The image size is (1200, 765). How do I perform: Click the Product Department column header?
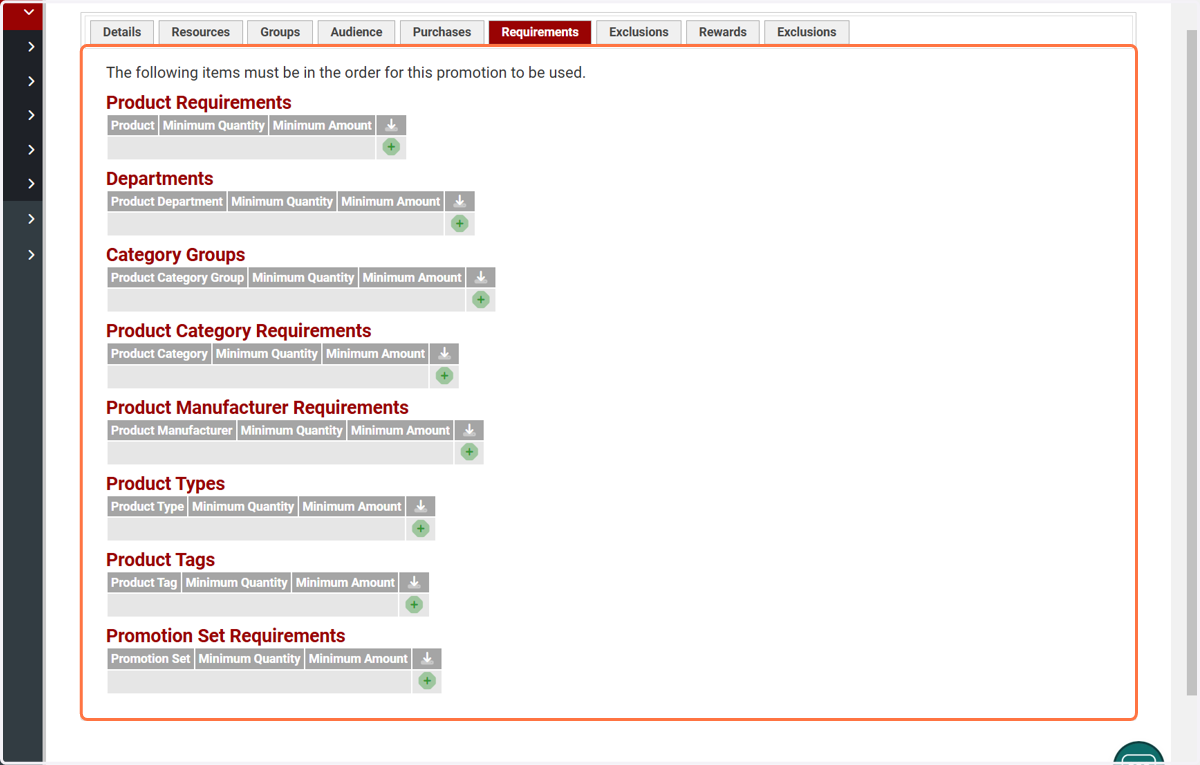[x=167, y=201]
